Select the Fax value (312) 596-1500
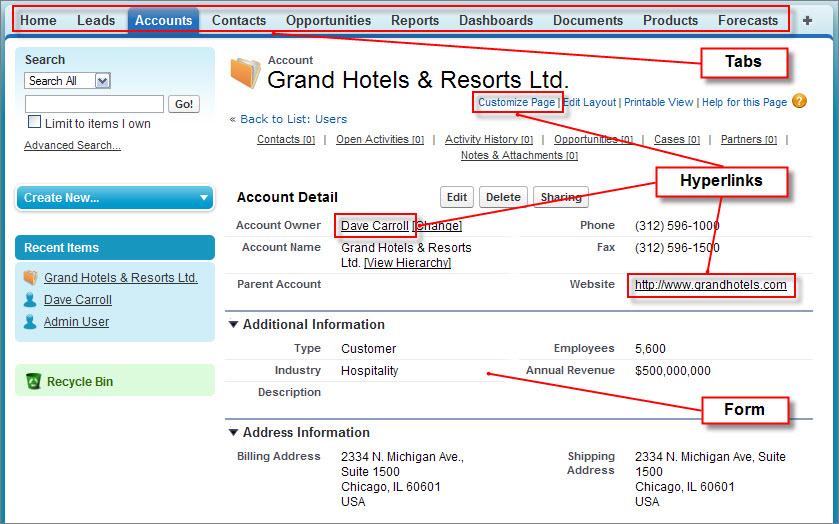The height and width of the screenshot is (524, 839). pos(677,247)
